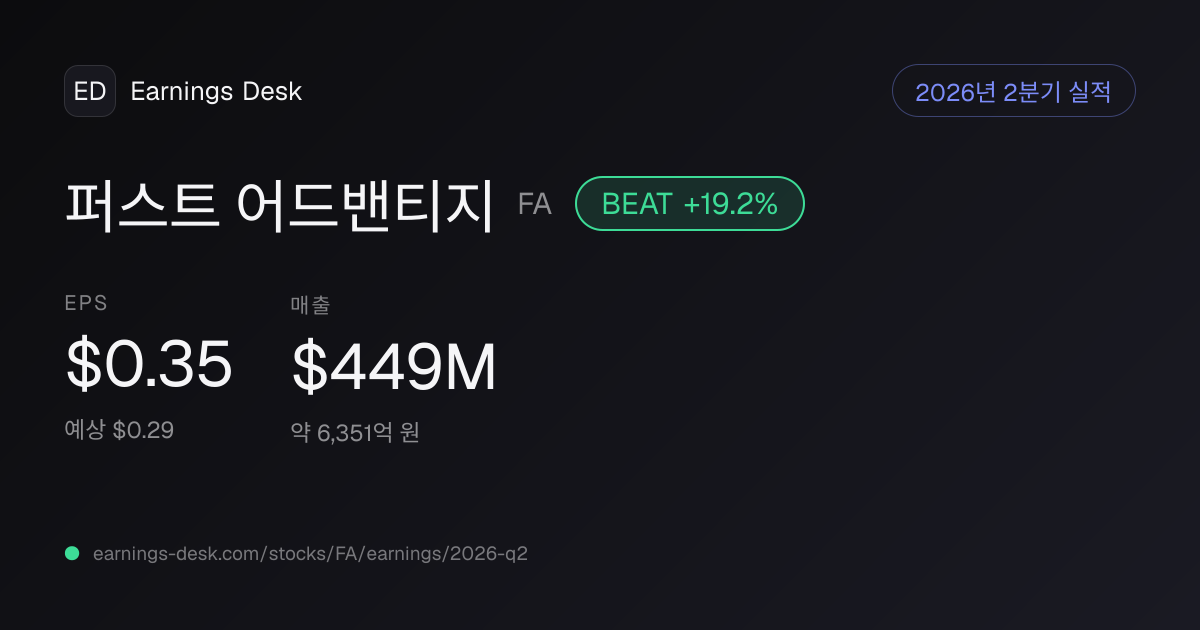Open the Earnings Desk brand name
This screenshot has width=1200, height=630.
[216, 91]
